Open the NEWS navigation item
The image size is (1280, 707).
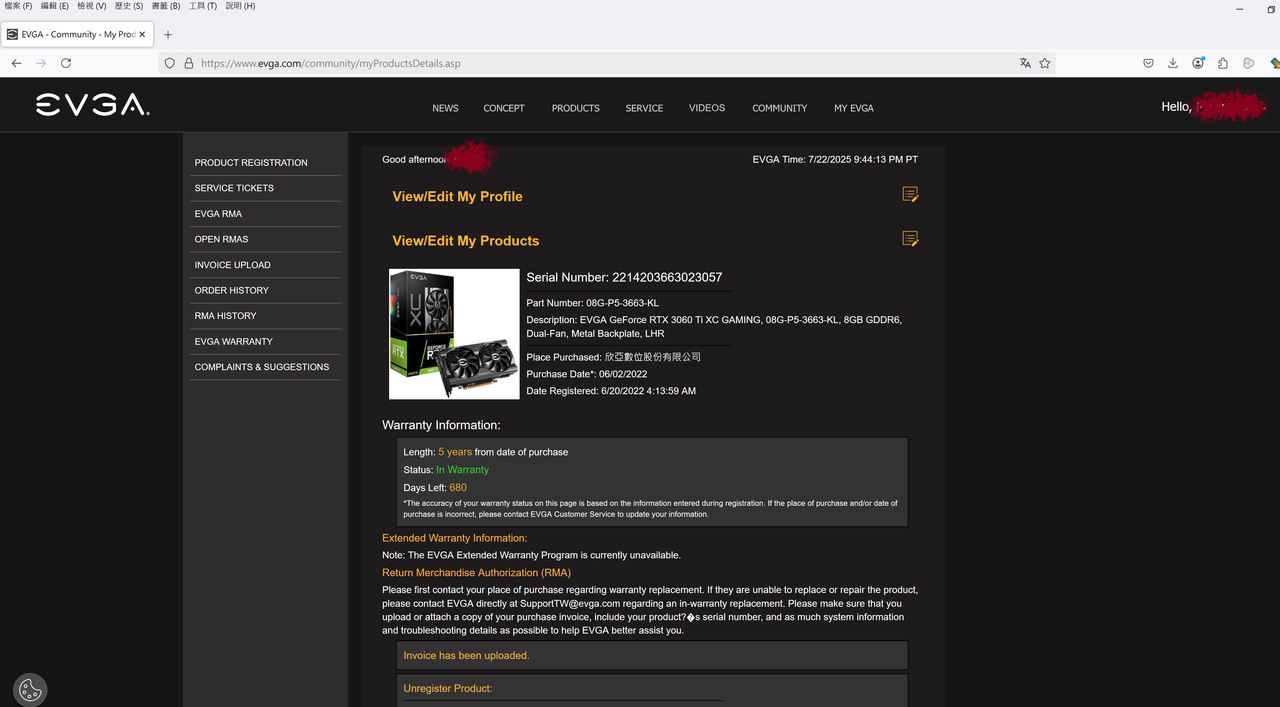pyautogui.click(x=445, y=108)
